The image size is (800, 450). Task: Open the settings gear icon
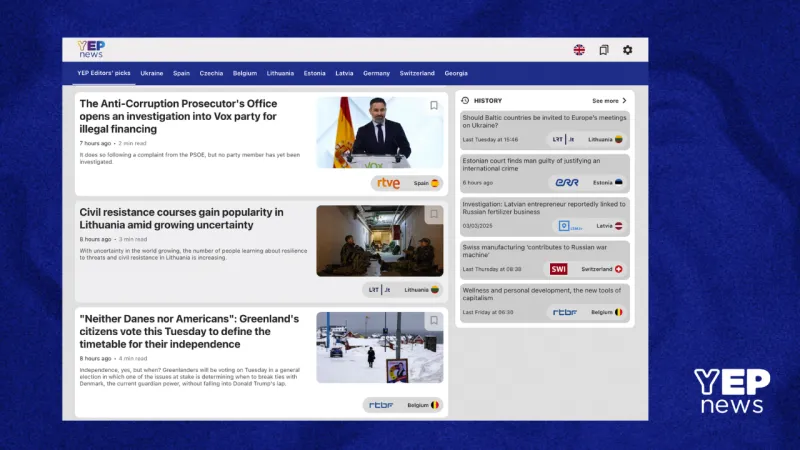coord(628,50)
